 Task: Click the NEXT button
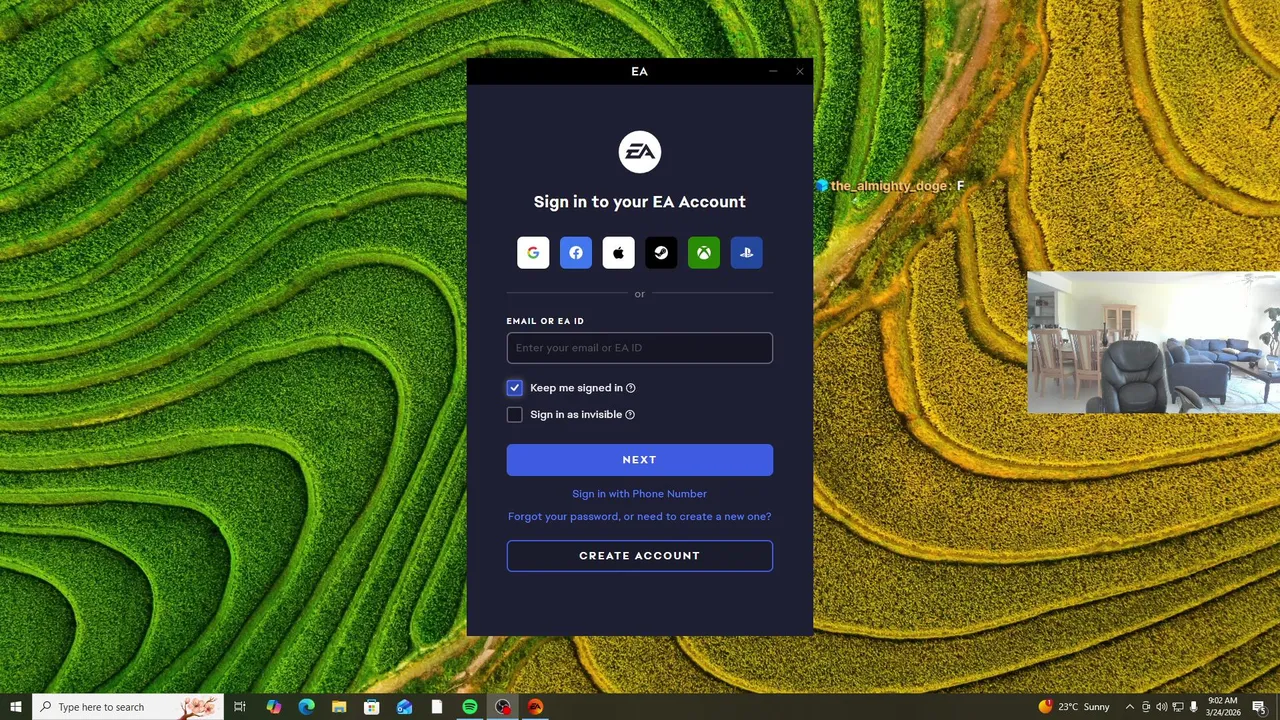pyautogui.click(x=640, y=460)
